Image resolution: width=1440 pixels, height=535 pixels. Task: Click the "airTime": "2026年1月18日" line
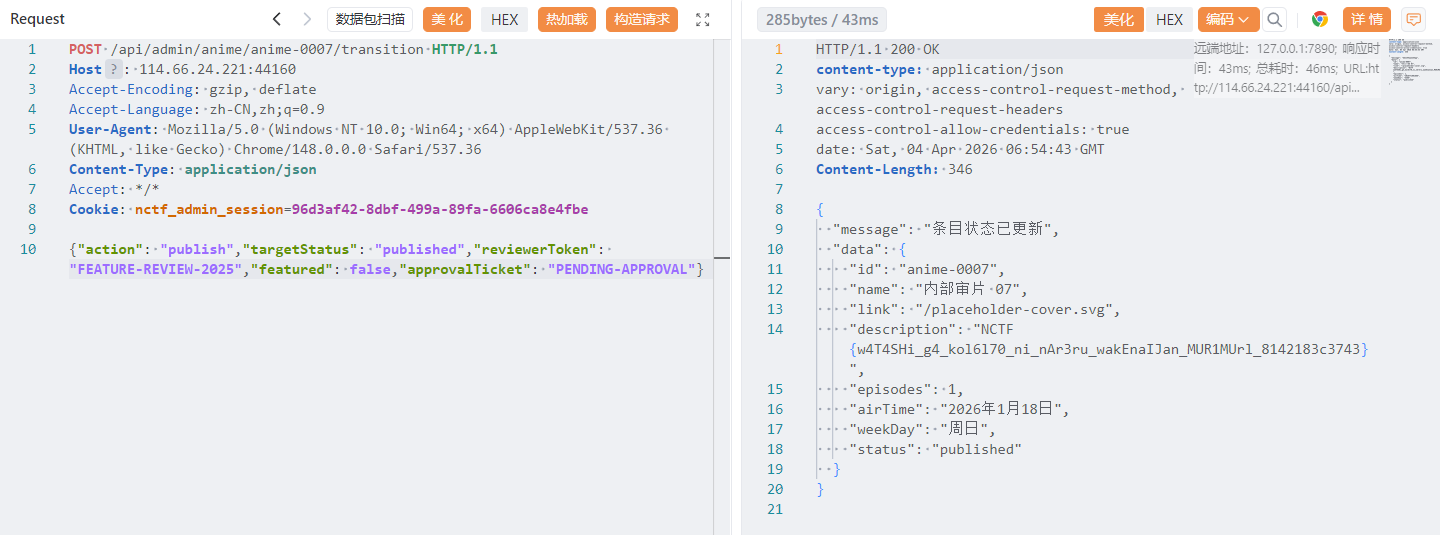click(960, 409)
